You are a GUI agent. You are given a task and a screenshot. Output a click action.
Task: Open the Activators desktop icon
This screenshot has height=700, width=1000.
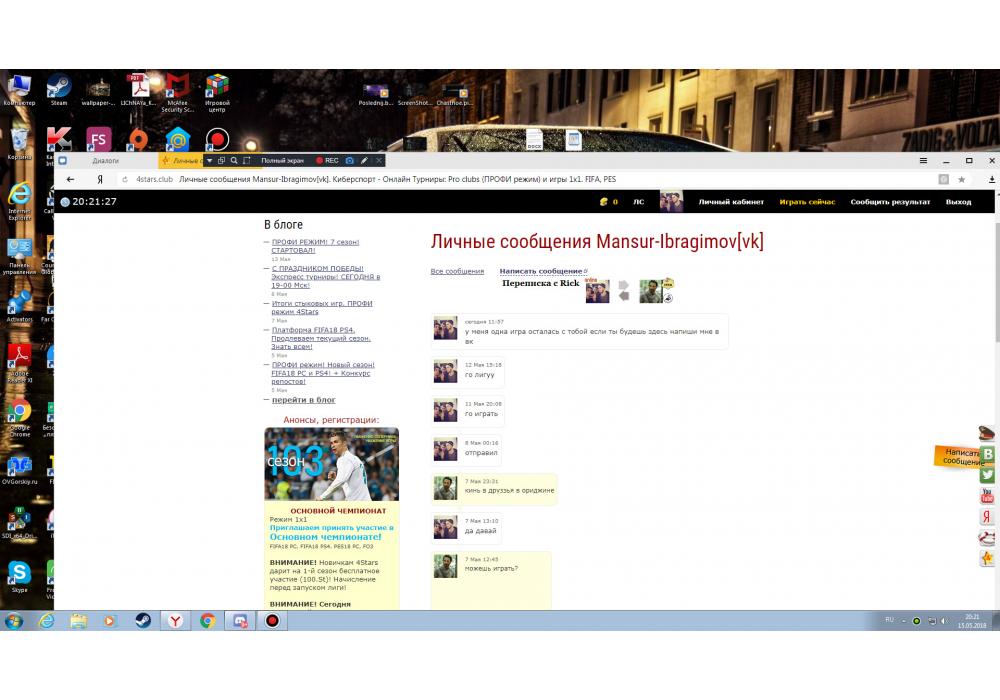click(x=20, y=306)
